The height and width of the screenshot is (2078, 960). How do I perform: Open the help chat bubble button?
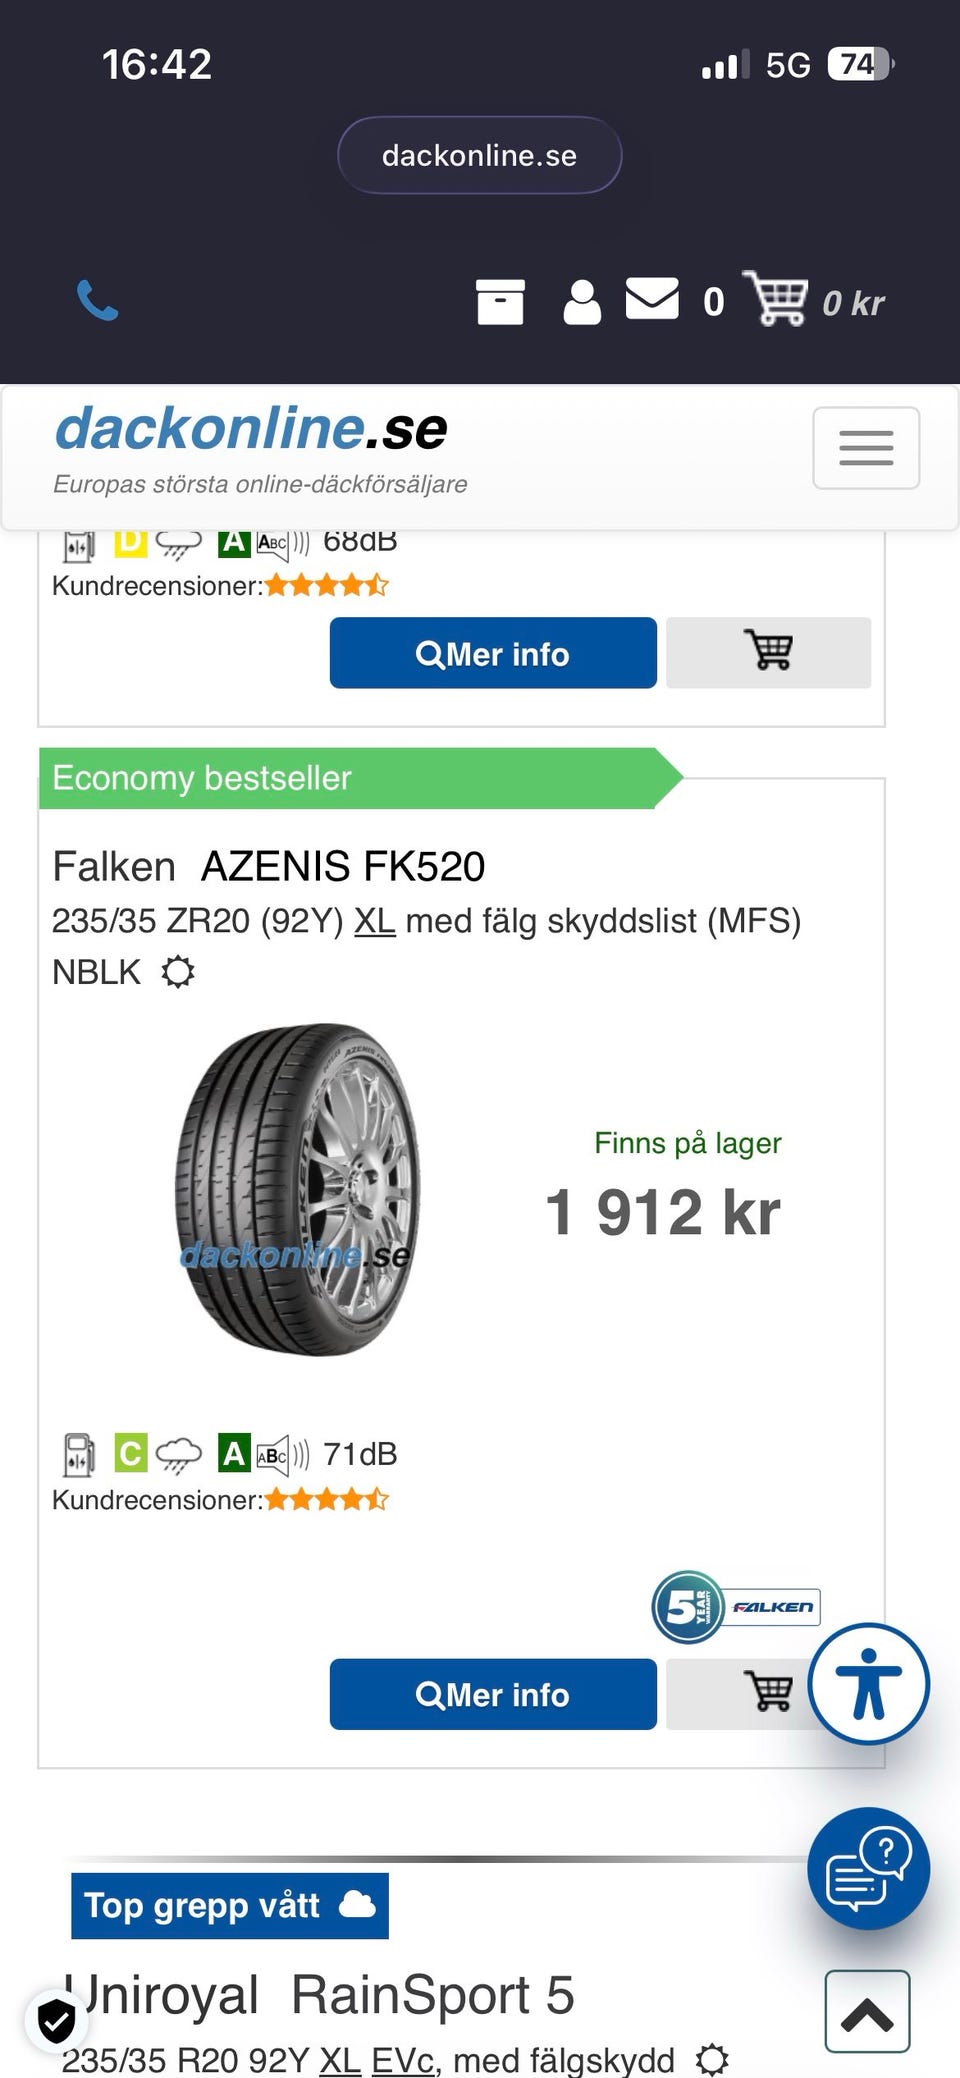point(868,1868)
